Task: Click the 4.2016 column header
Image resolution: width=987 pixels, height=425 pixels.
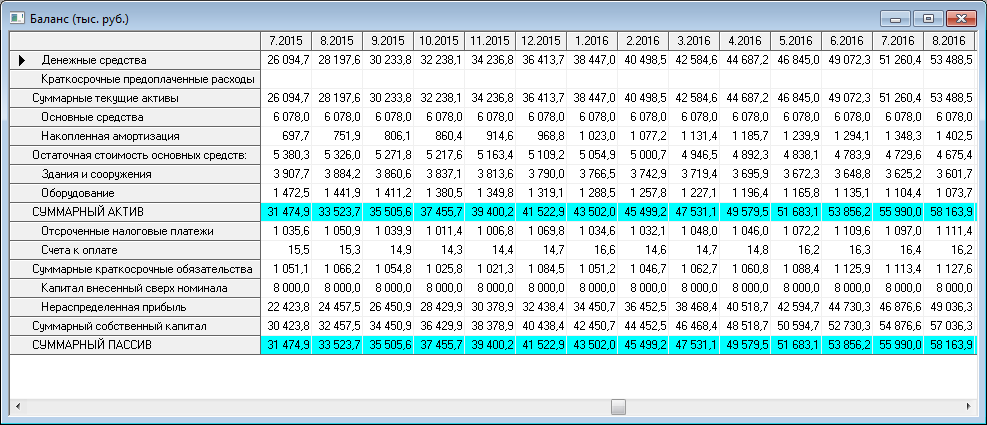Action: click(745, 41)
